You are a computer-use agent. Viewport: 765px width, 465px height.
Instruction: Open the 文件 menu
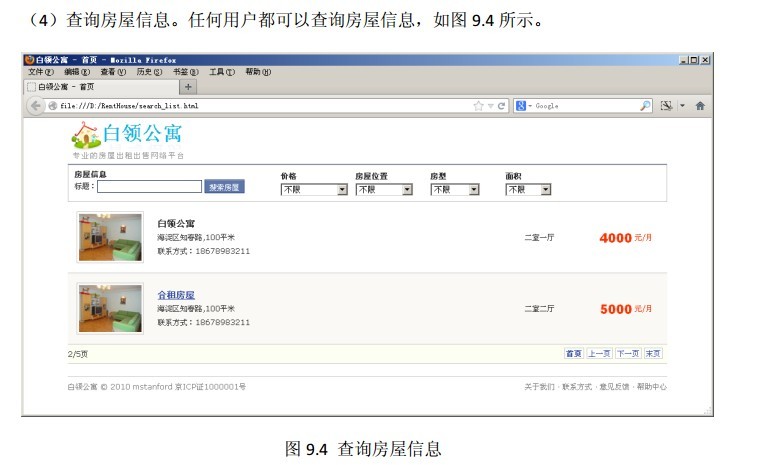pyautogui.click(x=41, y=72)
